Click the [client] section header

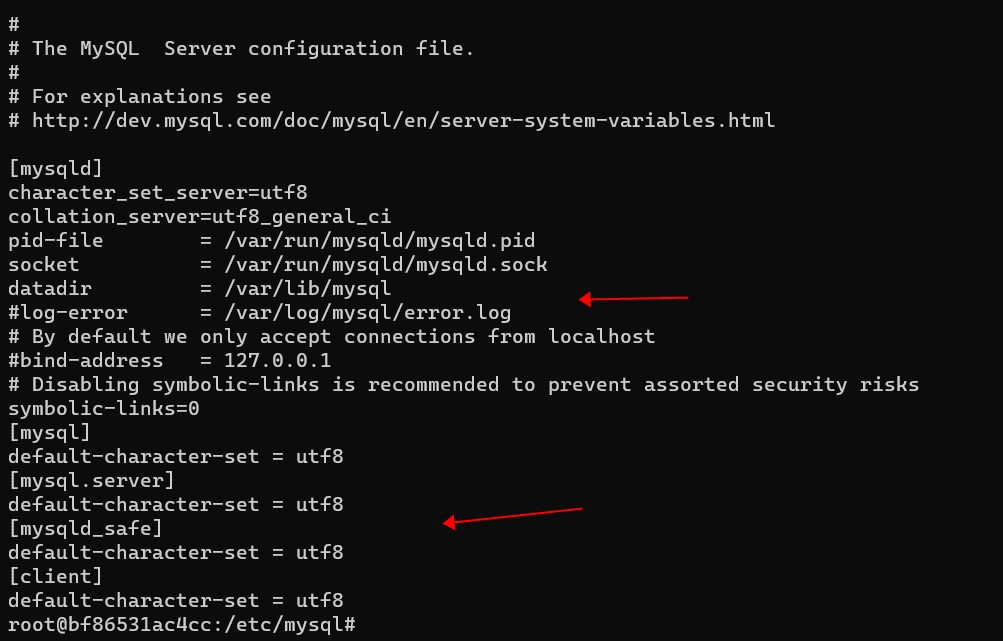point(56,577)
